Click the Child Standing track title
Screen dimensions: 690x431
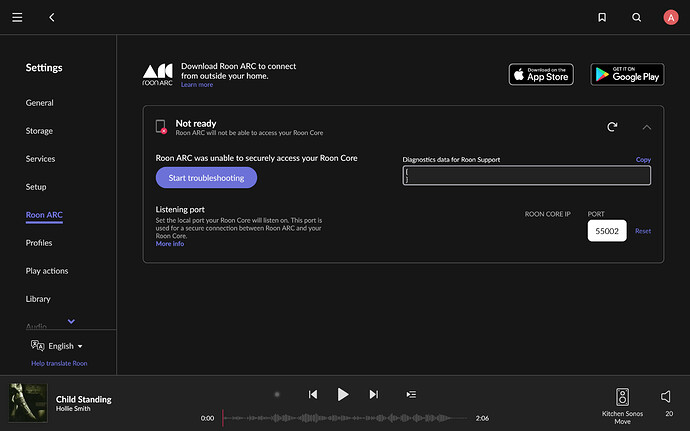tap(84, 399)
